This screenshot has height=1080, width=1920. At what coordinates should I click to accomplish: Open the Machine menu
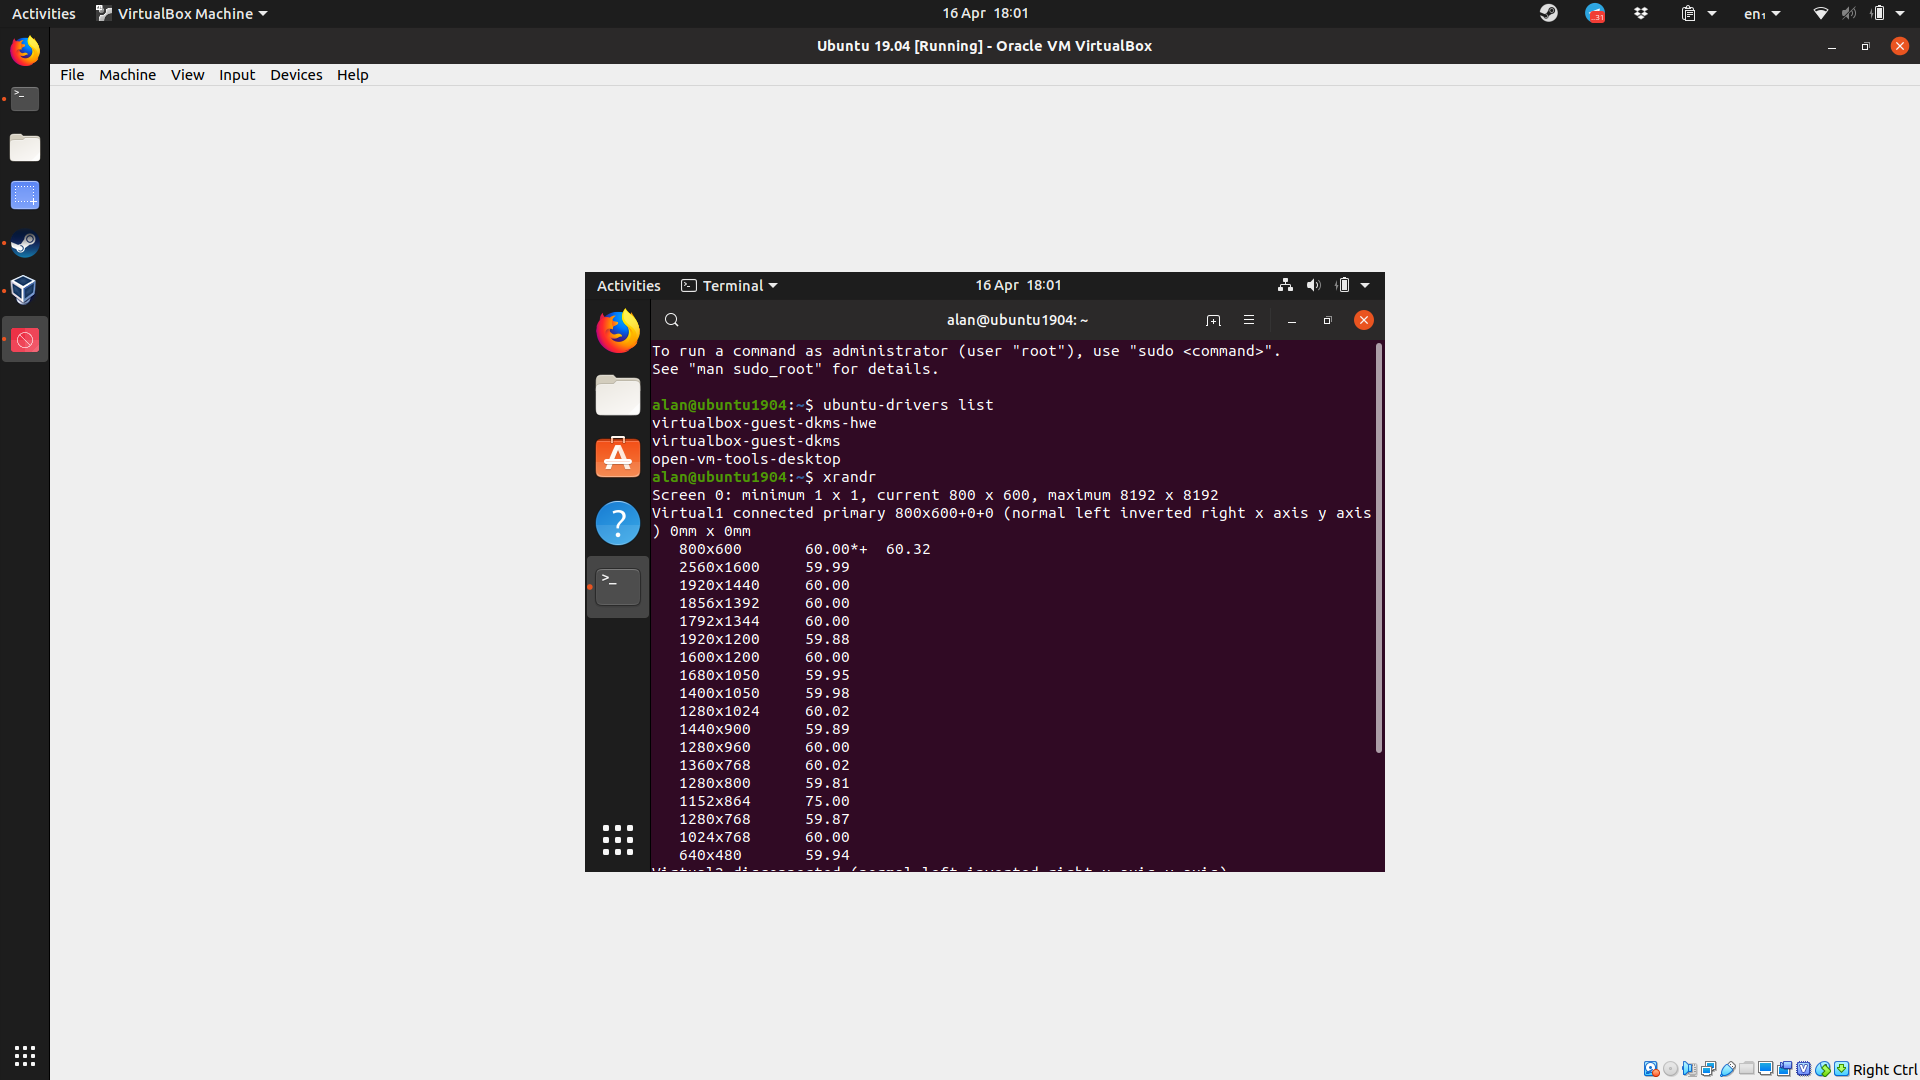point(127,75)
